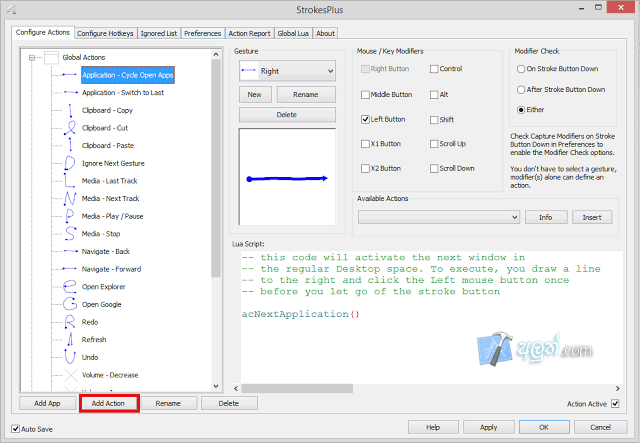Select On Stroke Button Down option
This screenshot has width=640, height=443.
pos(521,69)
